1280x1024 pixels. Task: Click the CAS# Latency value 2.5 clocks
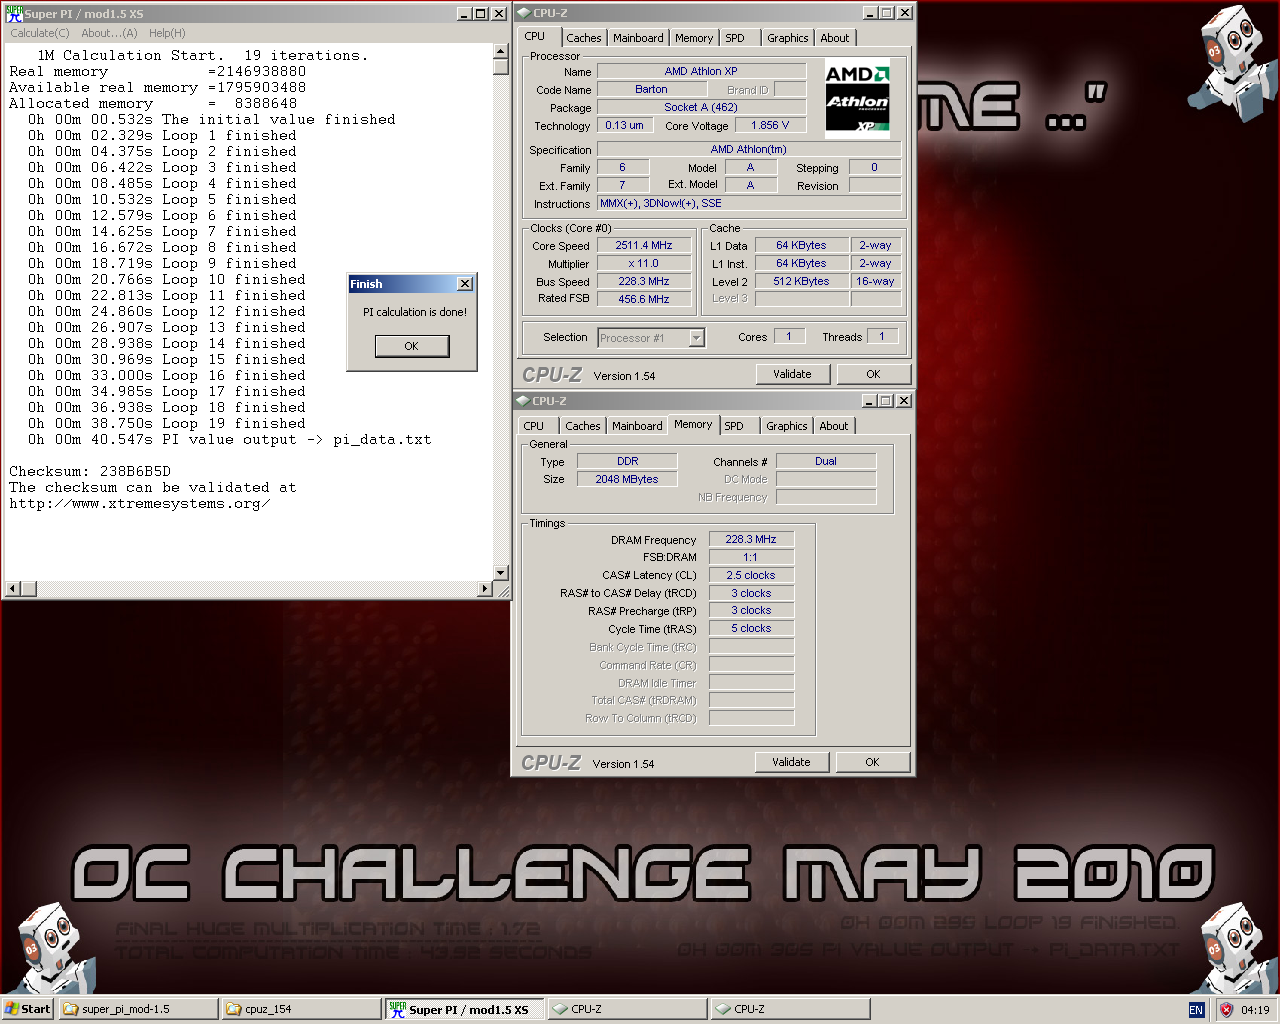pos(751,575)
